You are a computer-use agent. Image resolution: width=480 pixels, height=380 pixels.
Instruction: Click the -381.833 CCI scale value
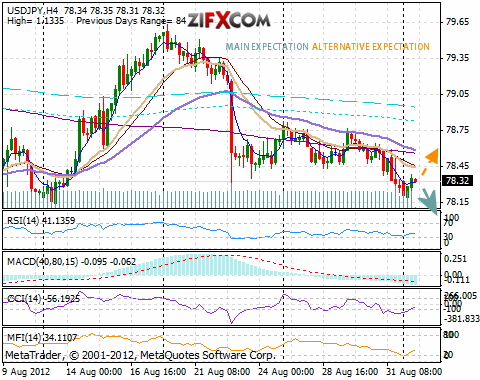pyautogui.click(x=462, y=319)
